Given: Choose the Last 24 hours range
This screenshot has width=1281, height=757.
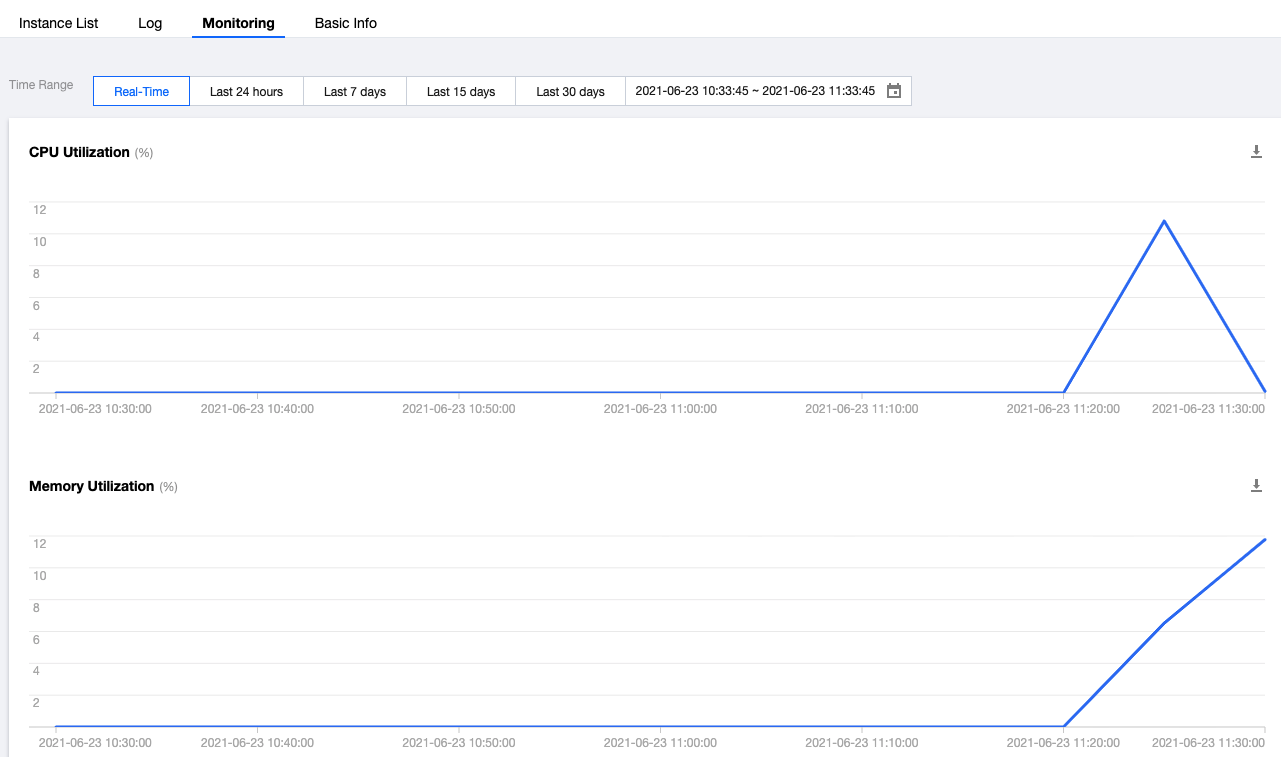Looking at the screenshot, I should click(246, 91).
